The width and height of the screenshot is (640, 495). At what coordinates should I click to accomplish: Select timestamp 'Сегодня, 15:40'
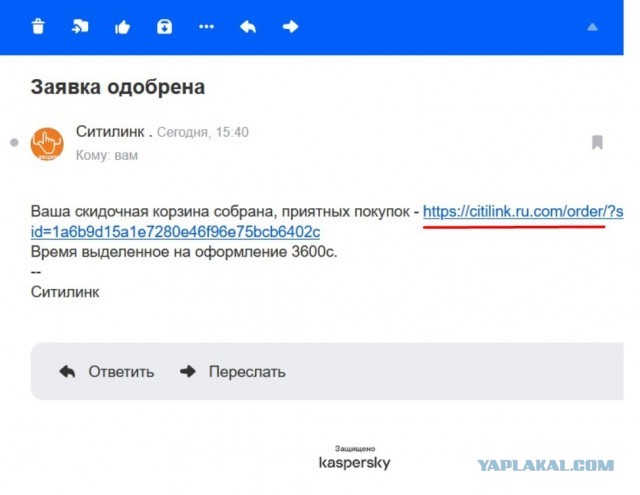pyautogui.click(x=203, y=132)
